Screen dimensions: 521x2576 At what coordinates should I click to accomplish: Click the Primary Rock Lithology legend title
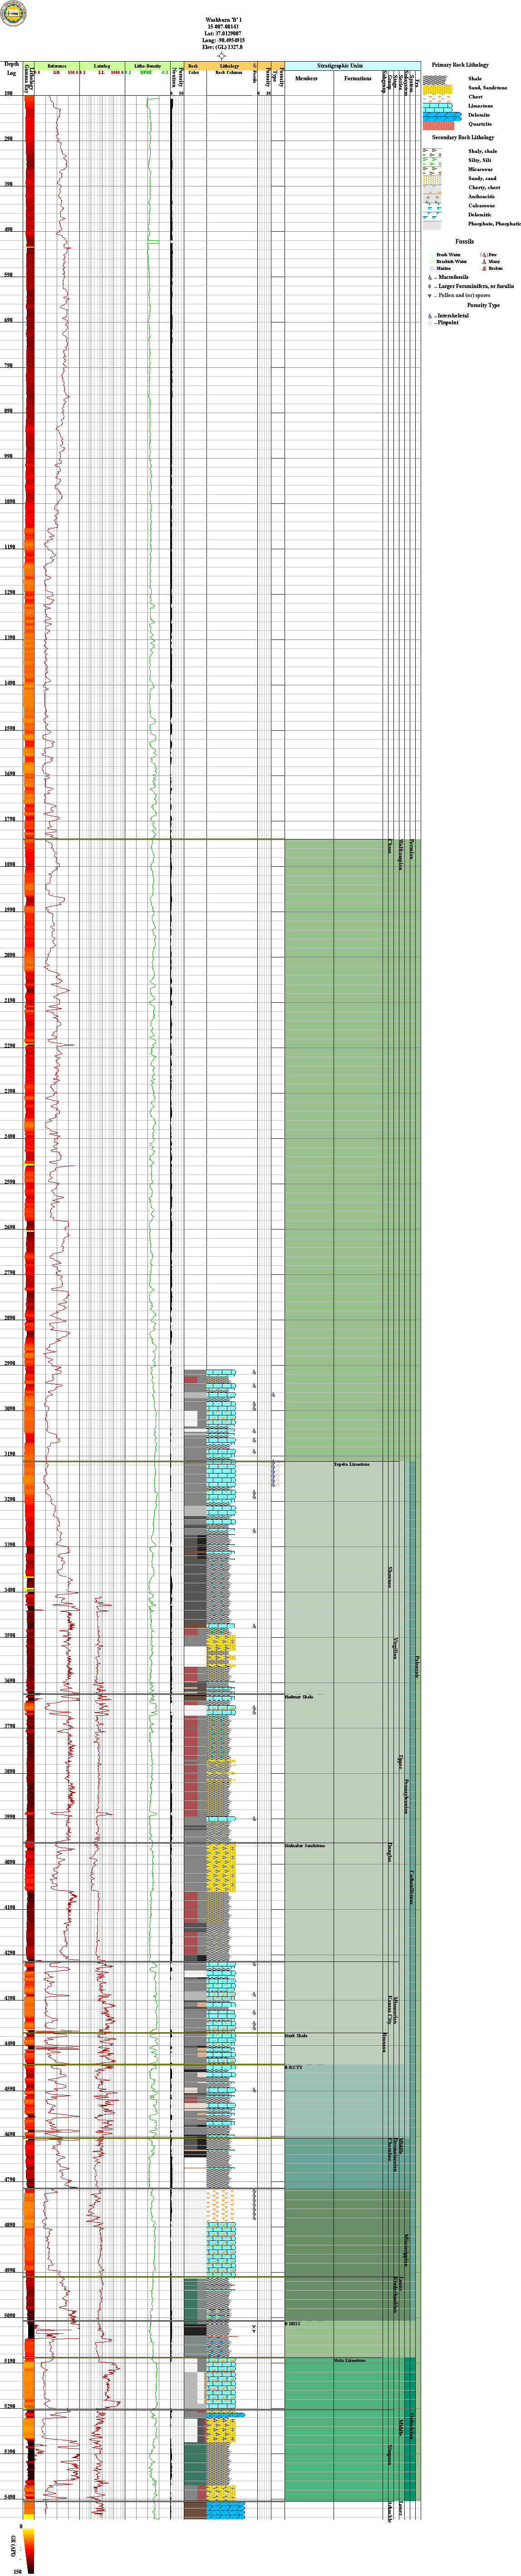[460, 65]
